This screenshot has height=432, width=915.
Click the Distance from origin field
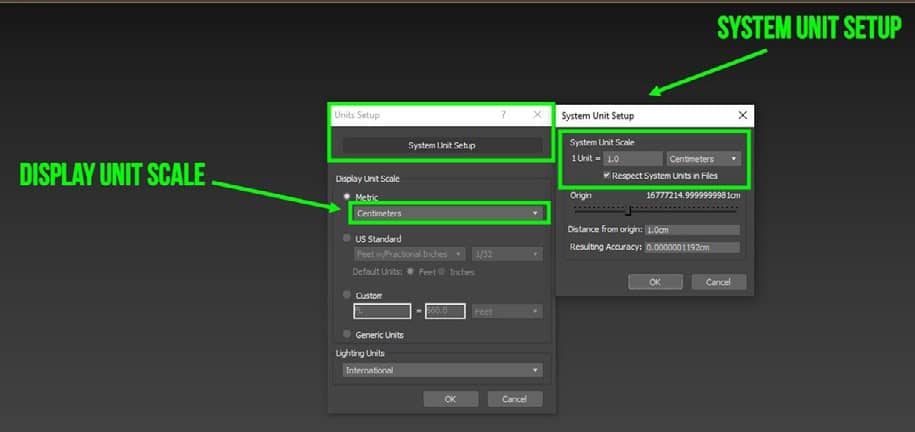[692, 230]
